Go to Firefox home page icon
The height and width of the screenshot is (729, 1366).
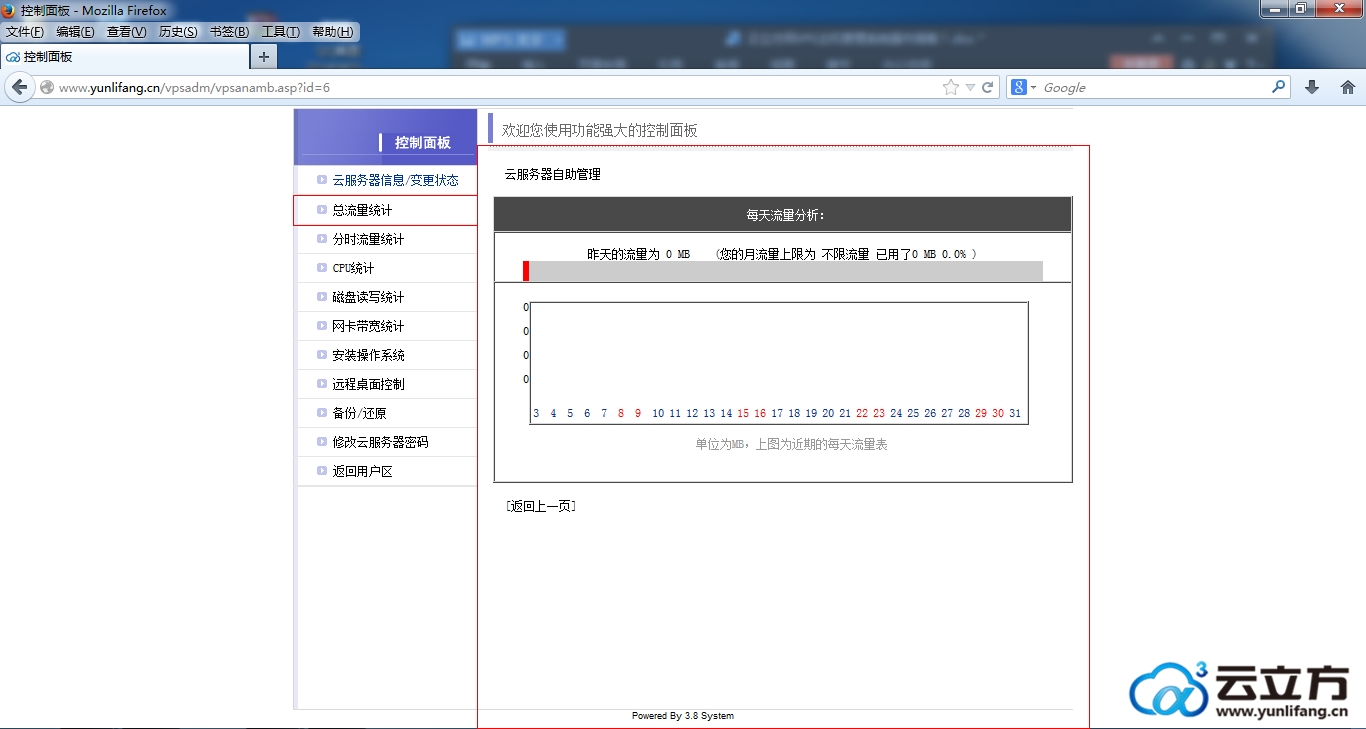coord(1347,87)
